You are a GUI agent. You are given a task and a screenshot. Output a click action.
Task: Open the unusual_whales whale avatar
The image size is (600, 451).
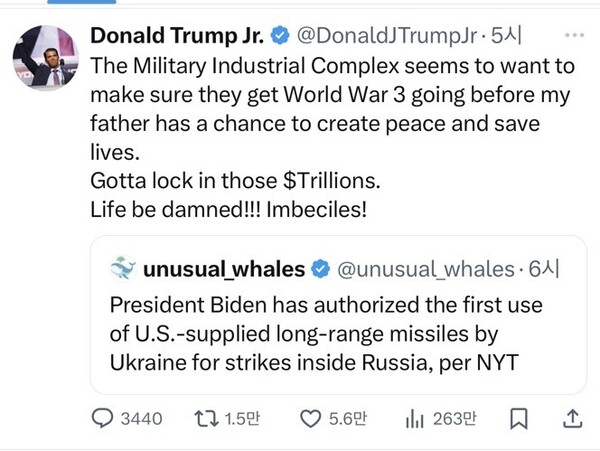pyautogui.click(x=122, y=268)
